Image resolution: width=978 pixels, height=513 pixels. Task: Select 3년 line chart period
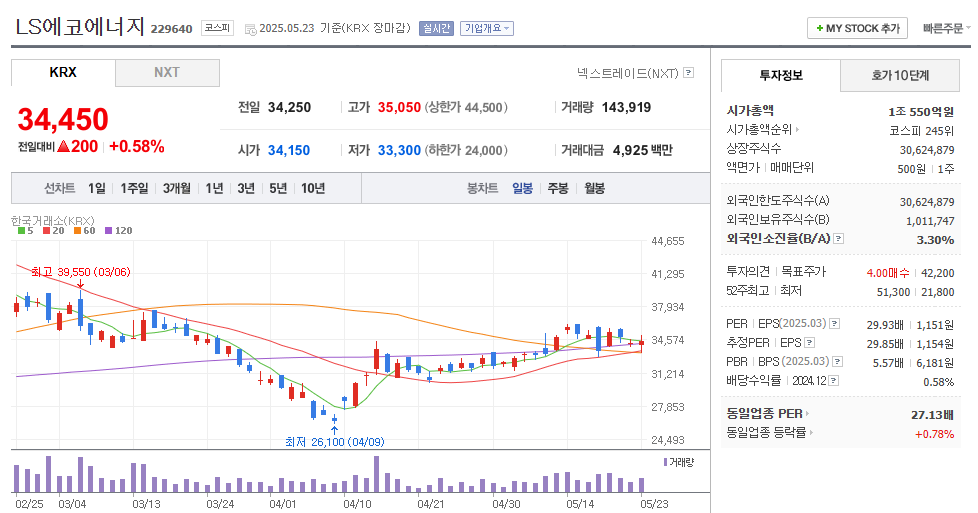tap(246, 188)
